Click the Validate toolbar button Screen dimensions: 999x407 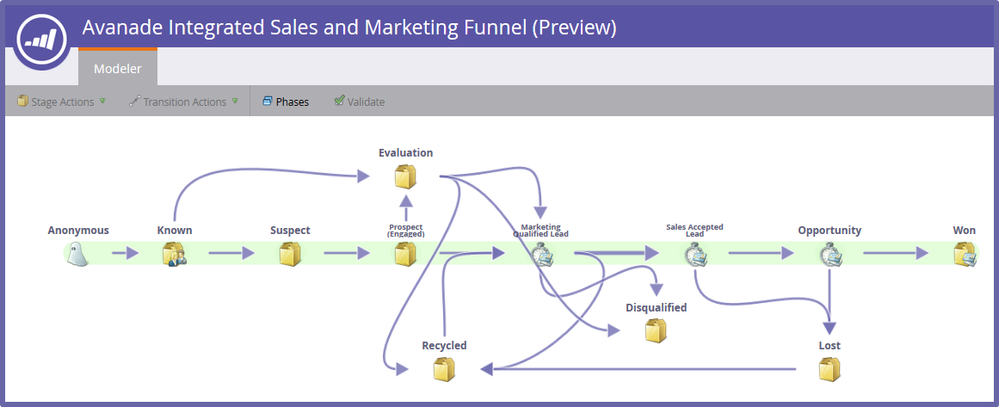[x=359, y=101]
